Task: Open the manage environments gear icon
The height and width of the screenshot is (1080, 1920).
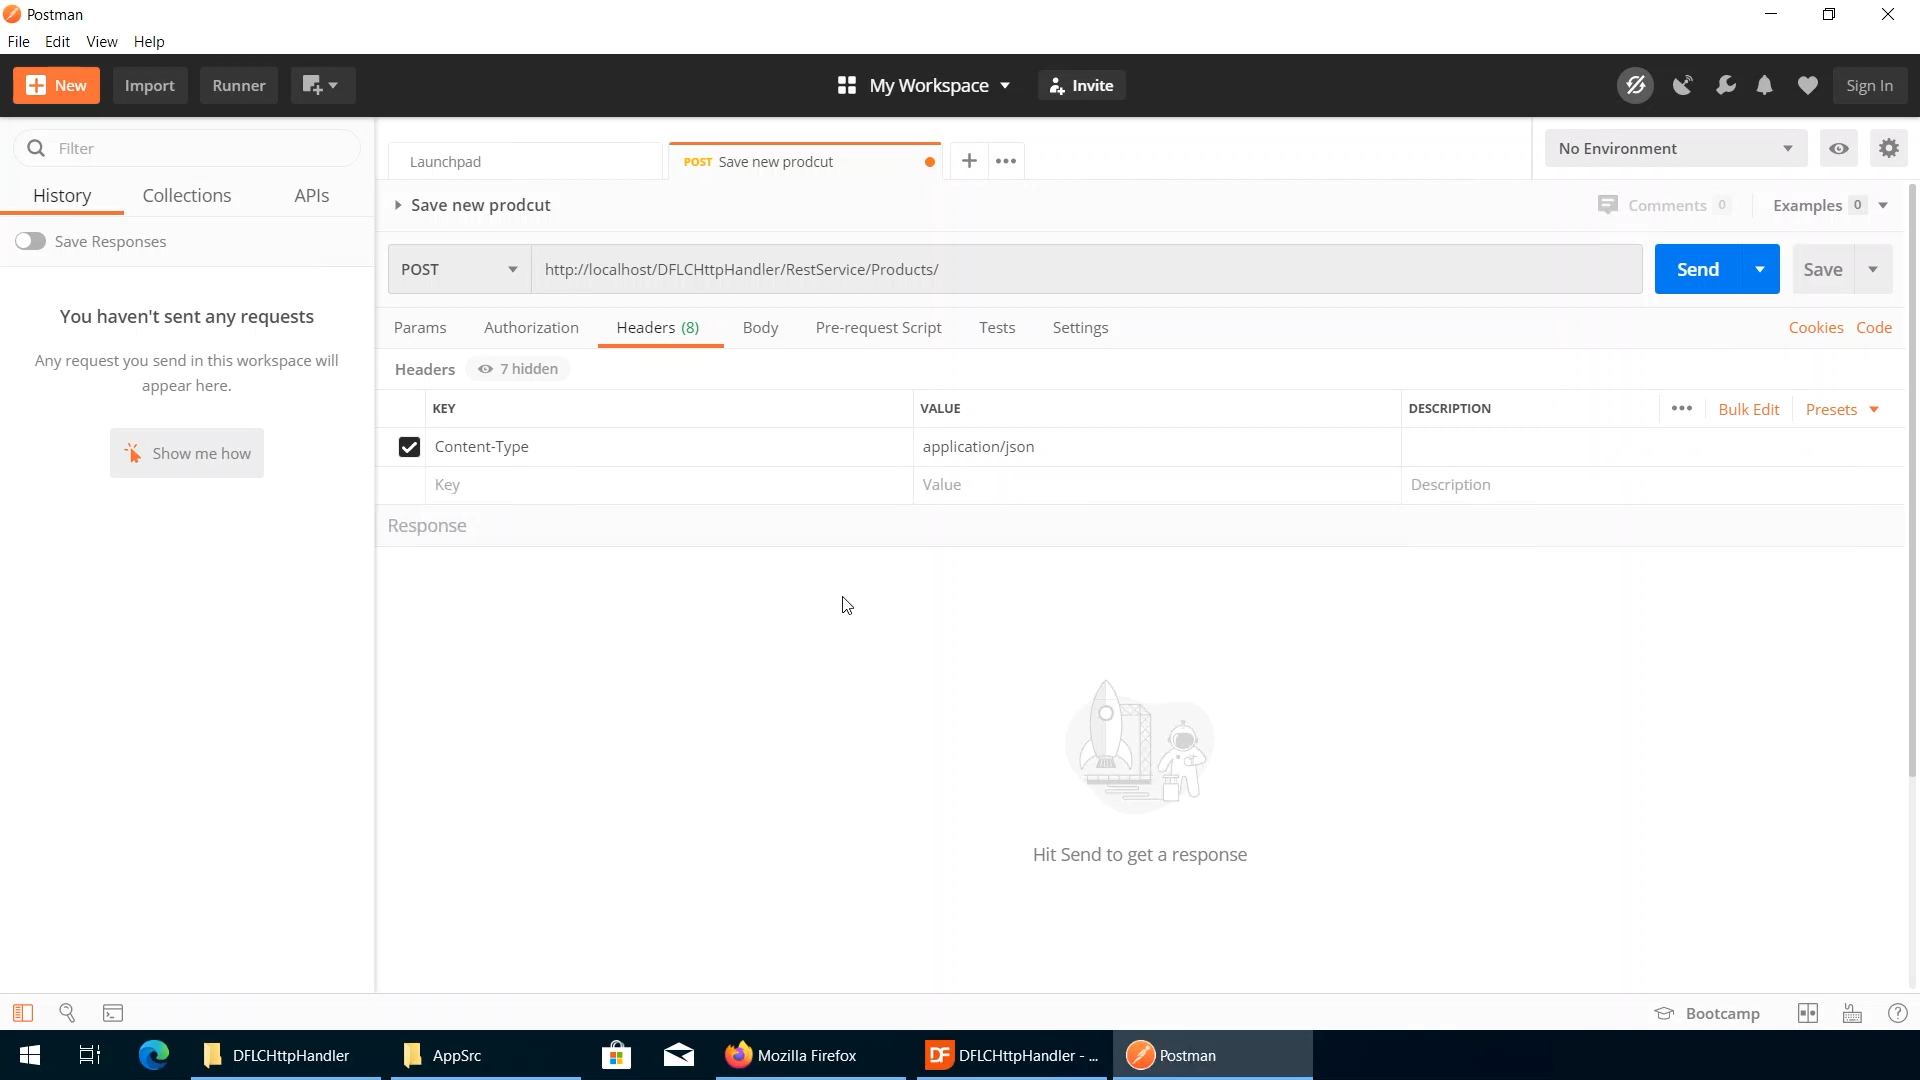Action: 1888,149
